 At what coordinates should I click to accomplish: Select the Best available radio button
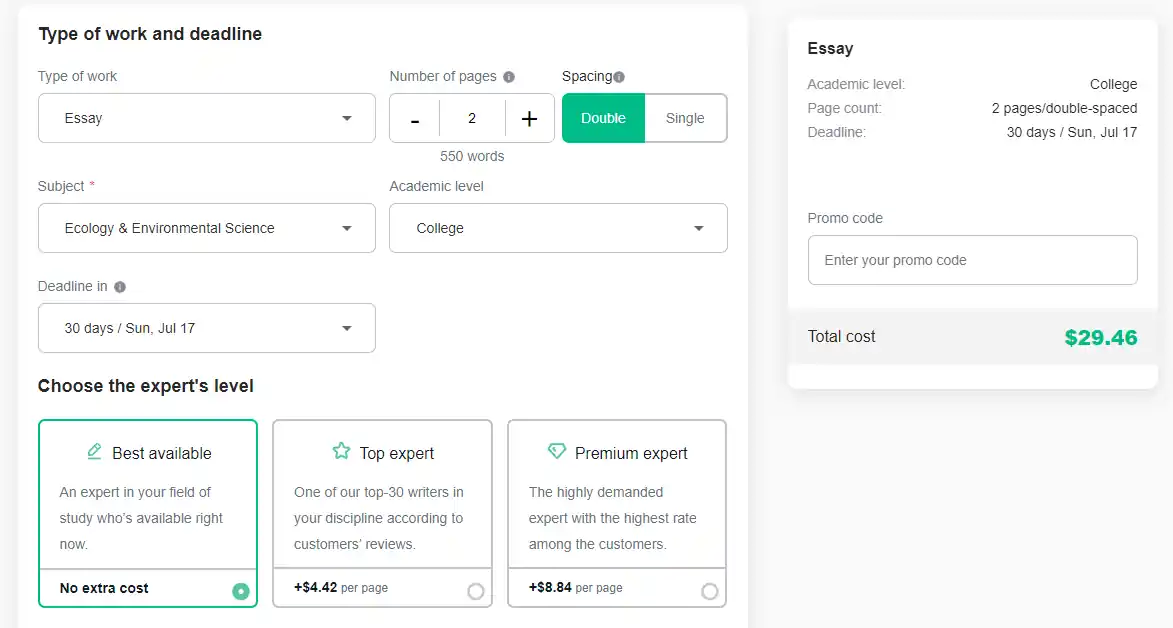(x=241, y=591)
